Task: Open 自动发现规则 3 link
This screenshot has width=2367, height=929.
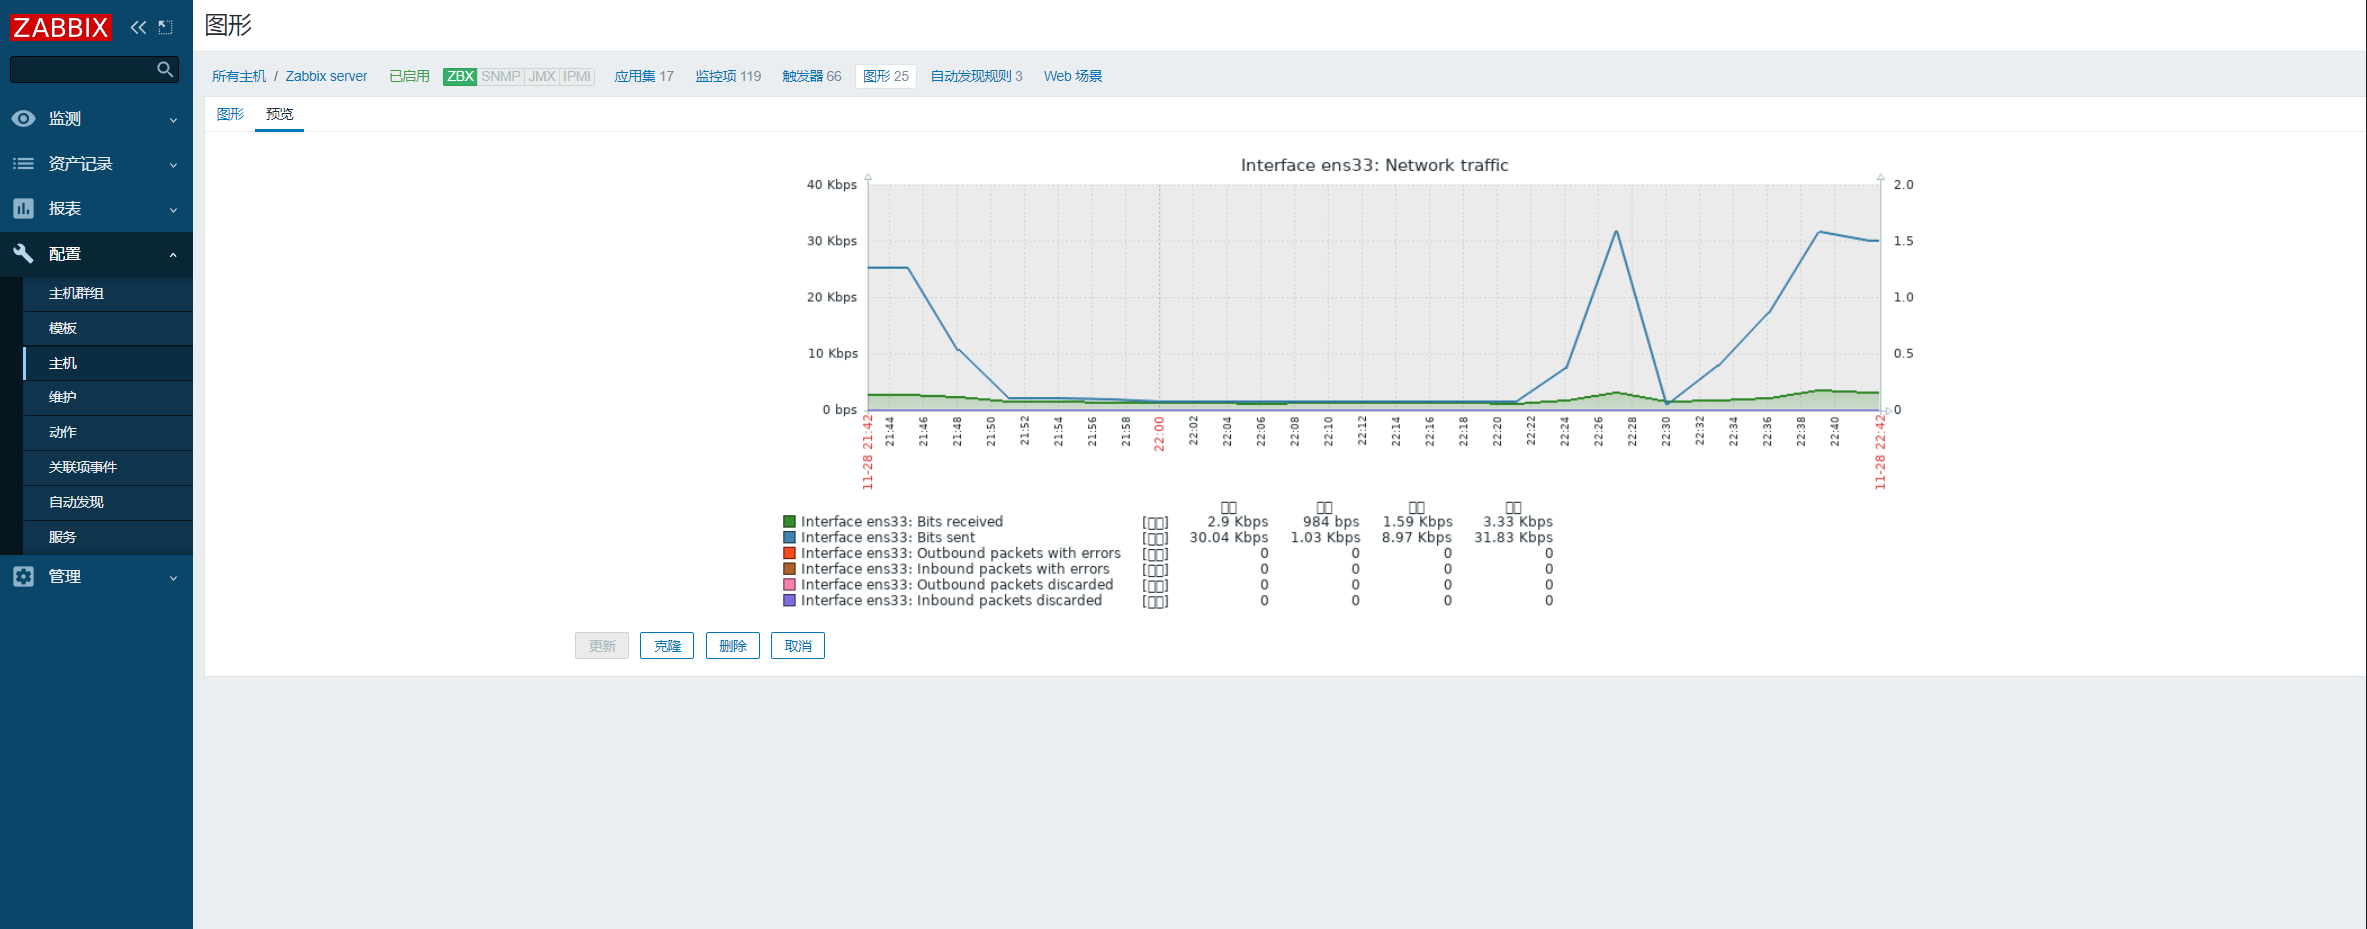Action: click(976, 76)
